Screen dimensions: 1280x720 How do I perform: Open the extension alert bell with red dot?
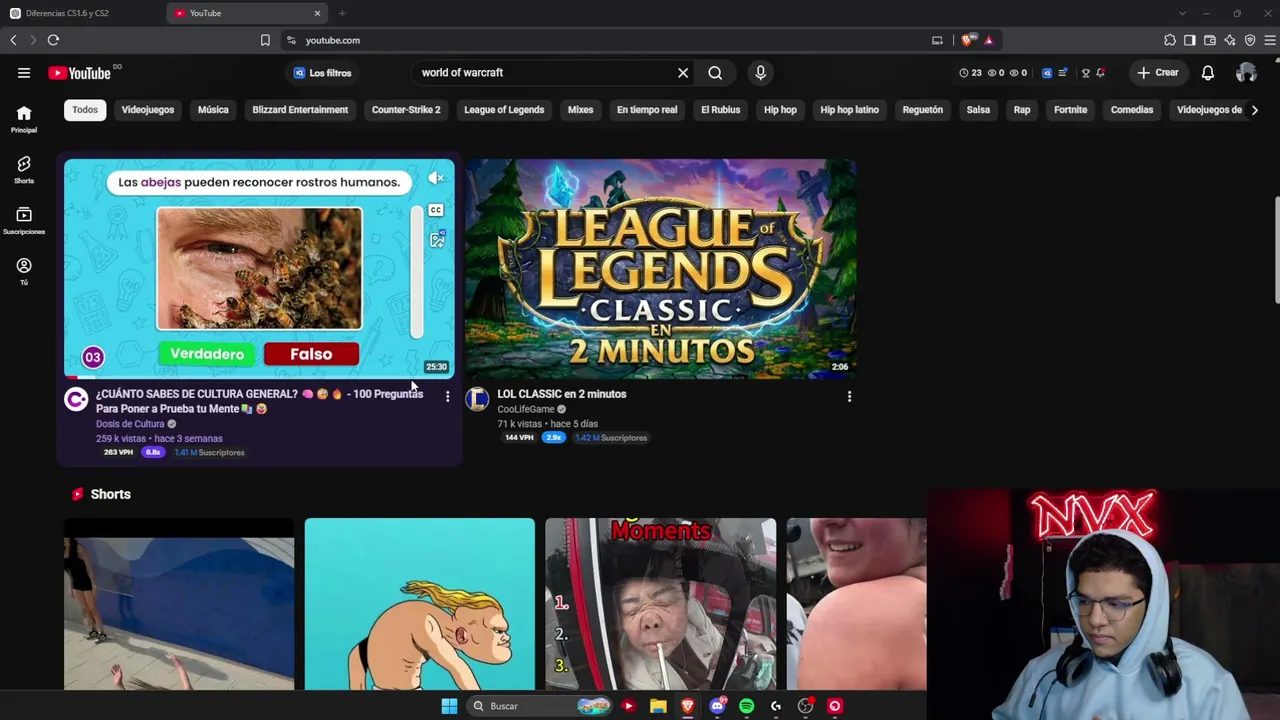1101,73
